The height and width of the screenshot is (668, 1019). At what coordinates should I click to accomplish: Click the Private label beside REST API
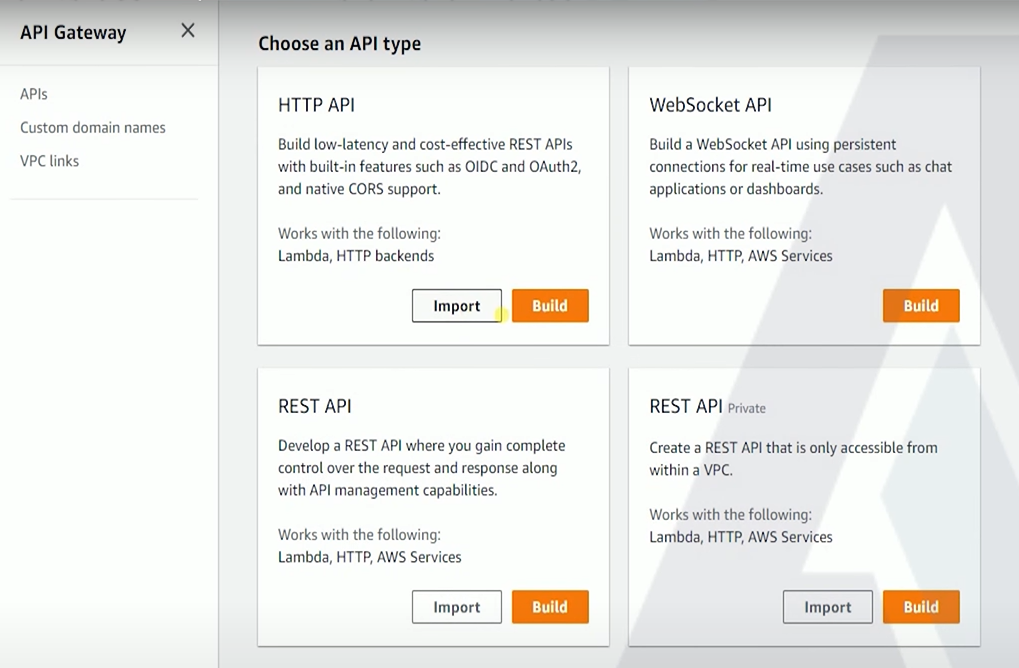coord(747,409)
